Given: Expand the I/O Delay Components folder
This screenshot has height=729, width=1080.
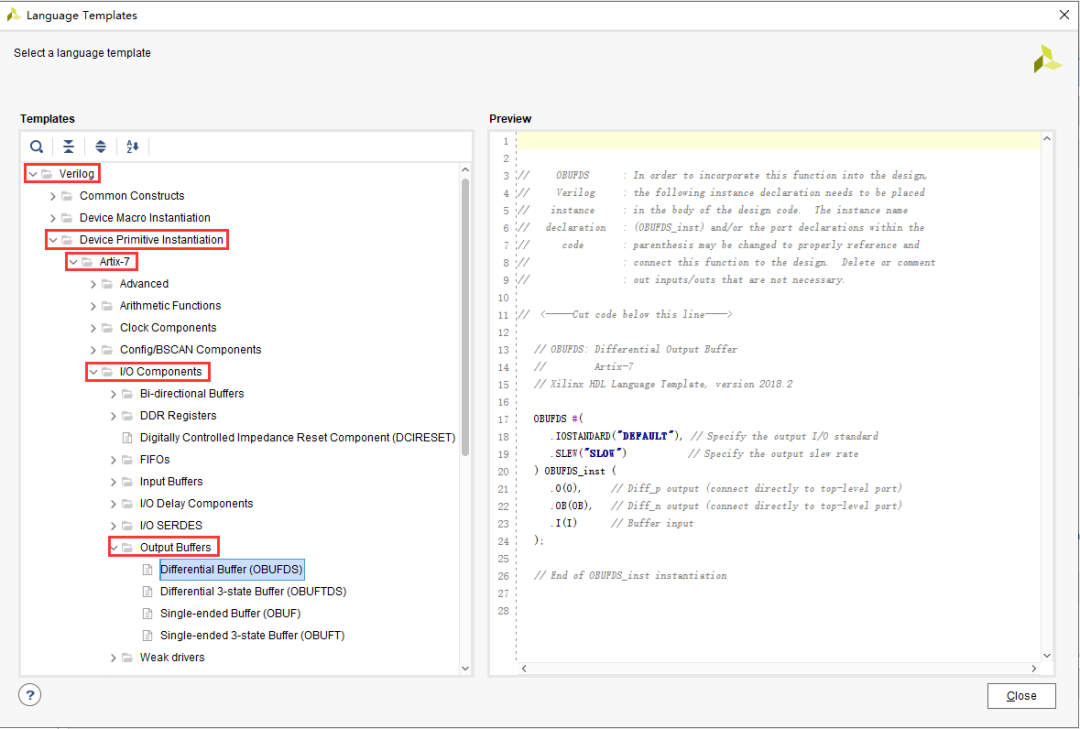Looking at the screenshot, I should (113, 504).
